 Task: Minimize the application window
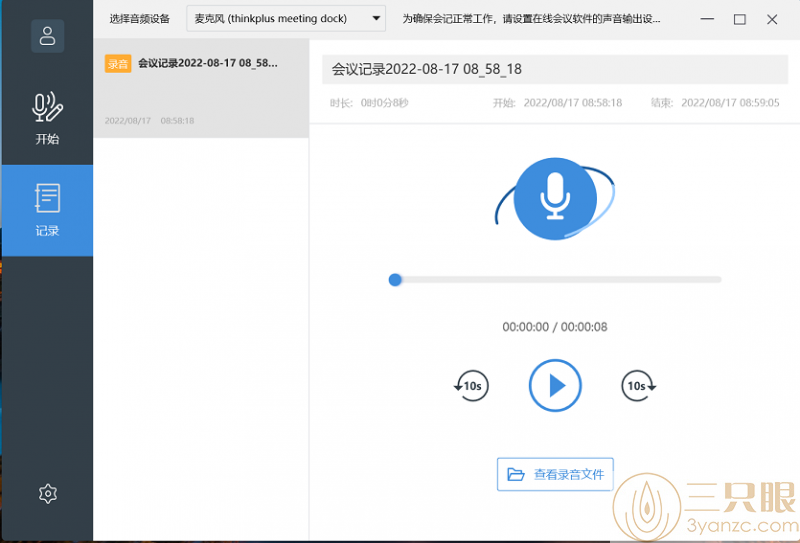[708, 19]
